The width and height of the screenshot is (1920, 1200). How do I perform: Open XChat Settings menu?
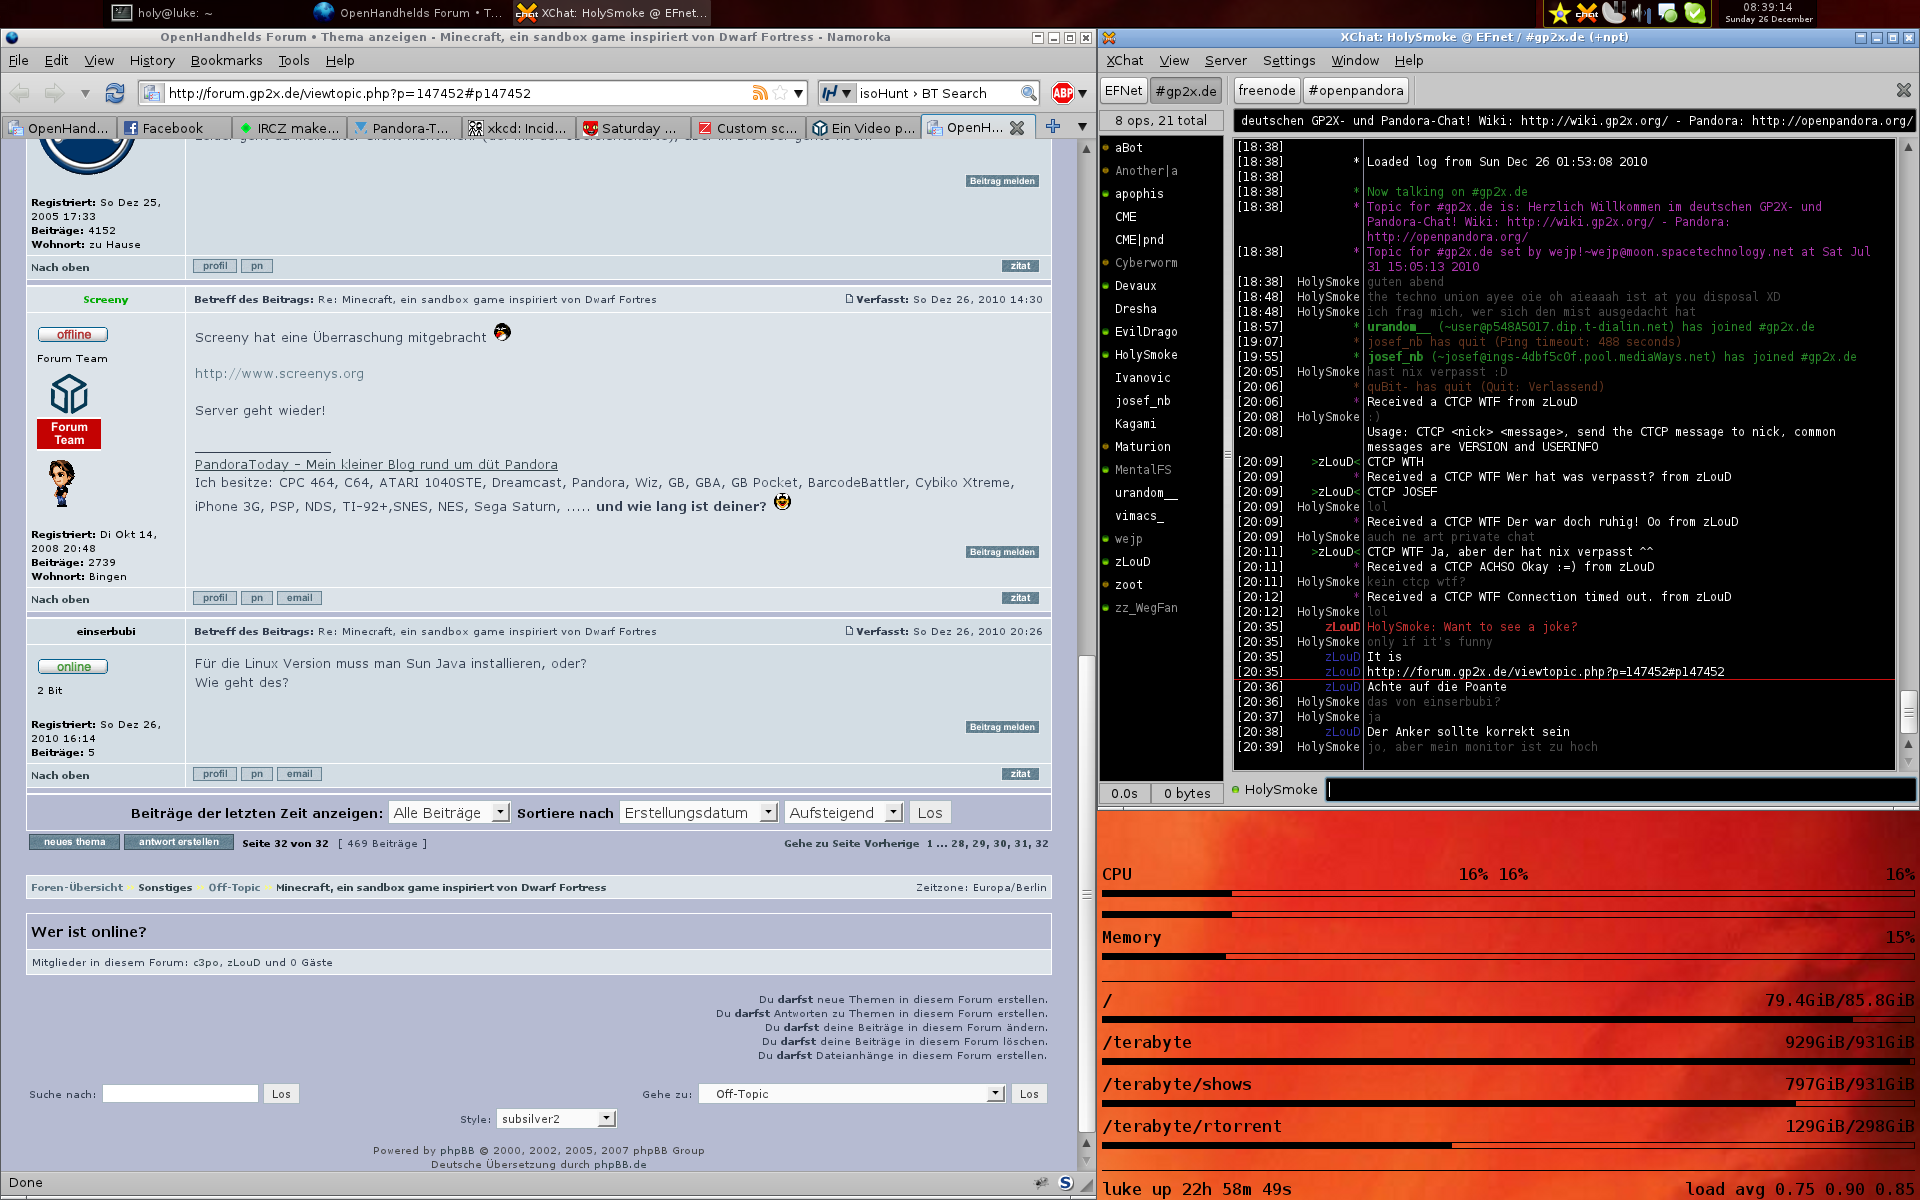[1289, 60]
